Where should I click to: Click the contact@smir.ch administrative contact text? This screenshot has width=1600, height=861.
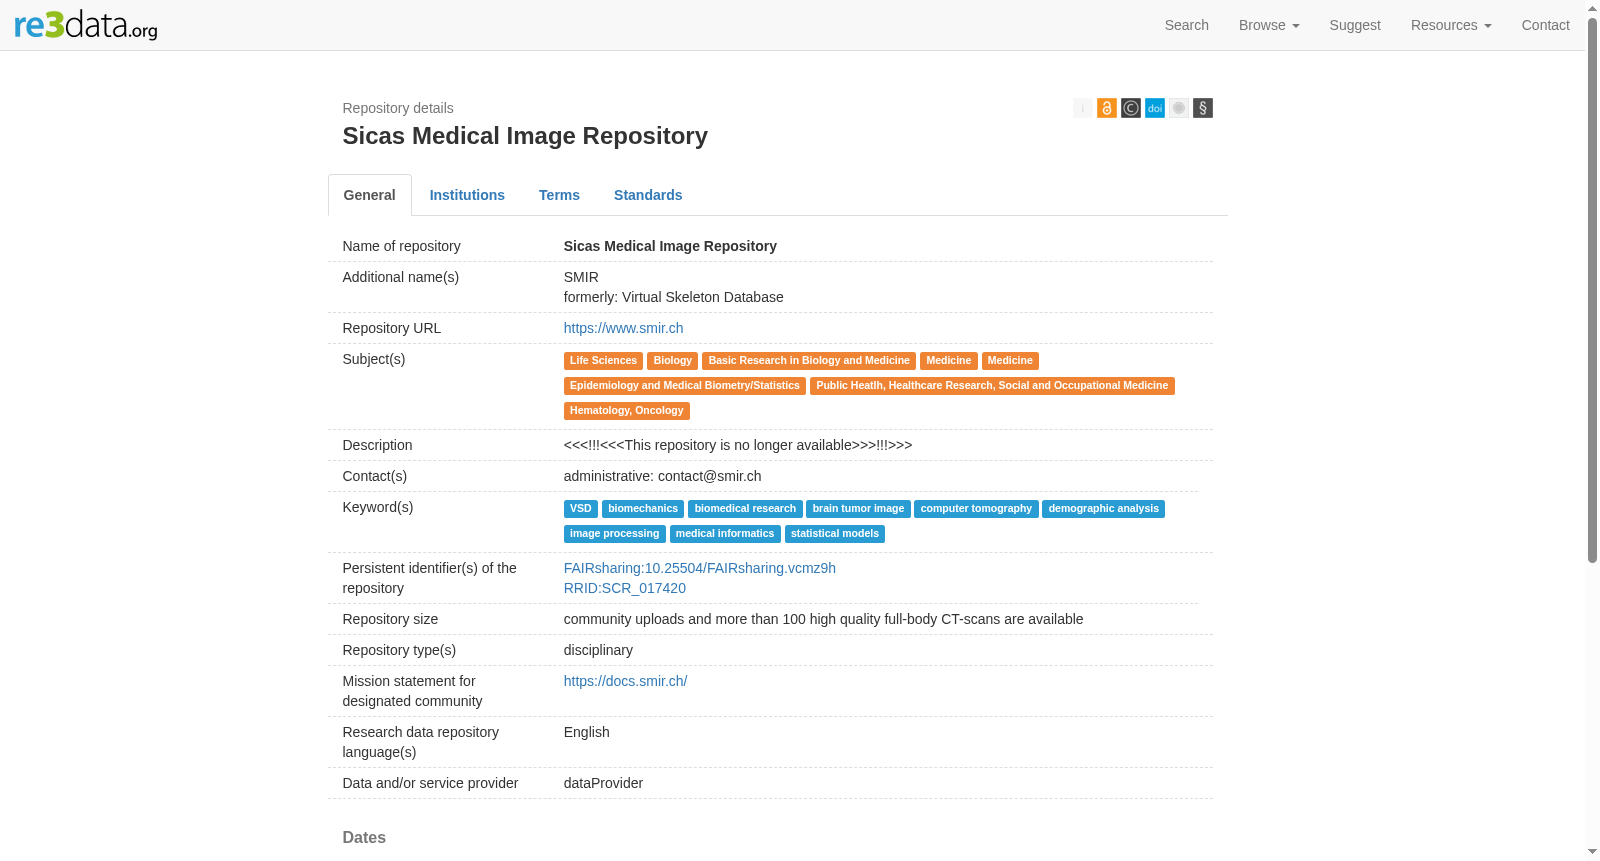710,476
